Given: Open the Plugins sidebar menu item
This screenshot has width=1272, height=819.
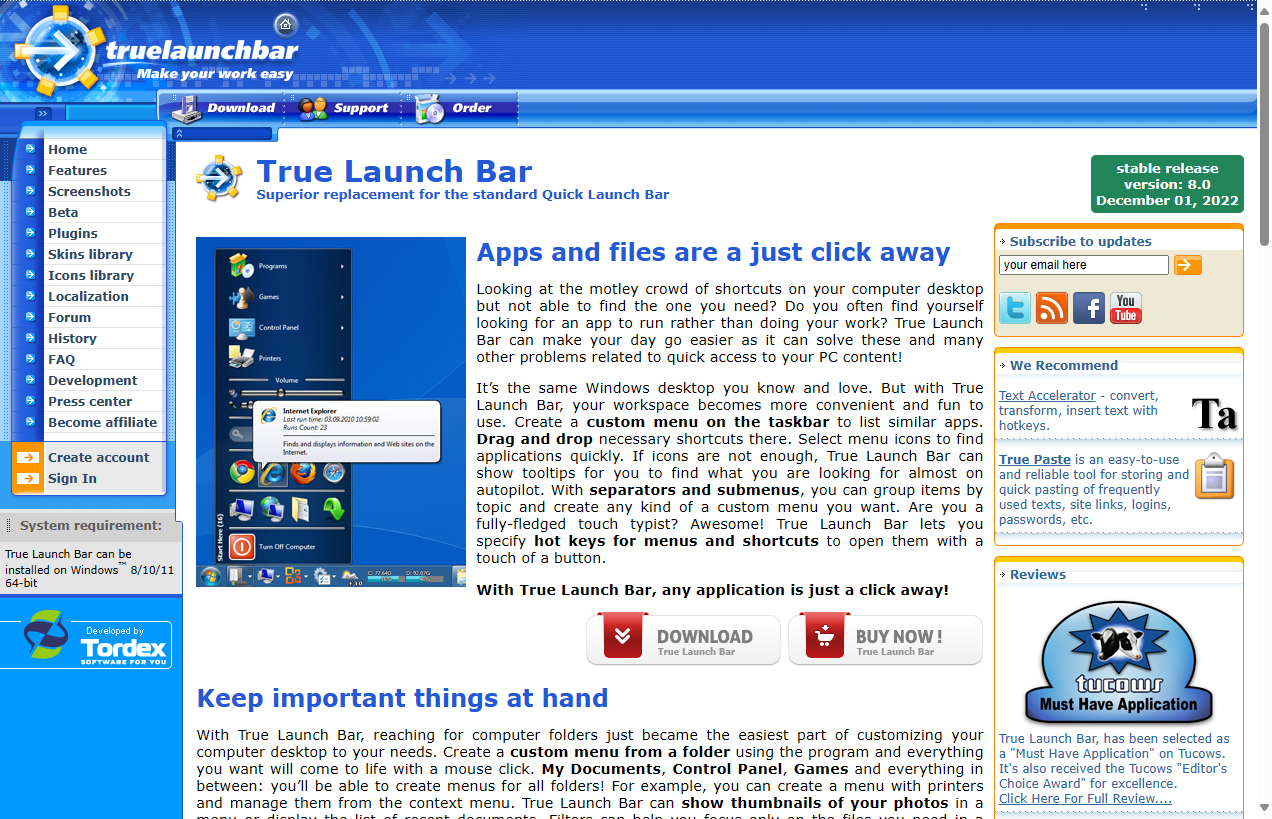Looking at the screenshot, I should pos(73,233).
